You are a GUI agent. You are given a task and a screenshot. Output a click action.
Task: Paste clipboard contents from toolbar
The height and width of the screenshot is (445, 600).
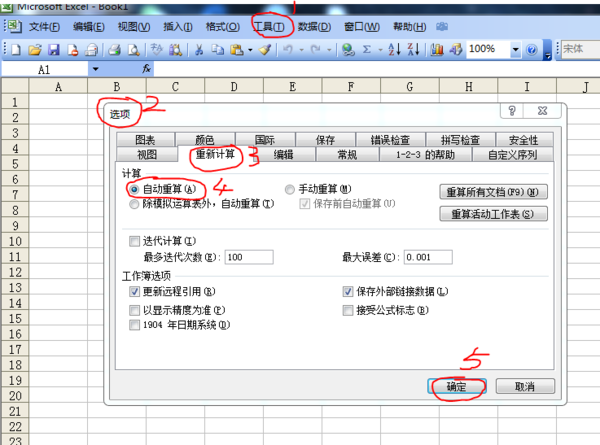(x=237, y=49)
